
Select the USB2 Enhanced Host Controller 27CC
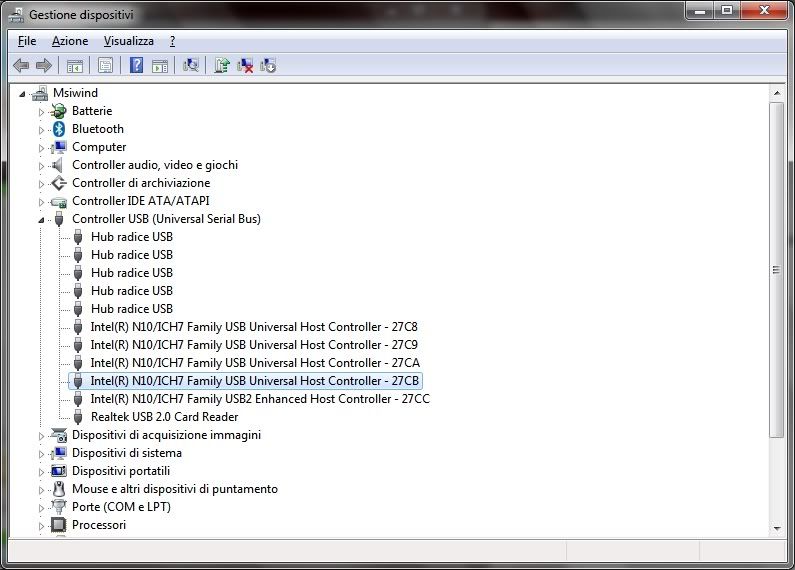(x=260, y=399)
